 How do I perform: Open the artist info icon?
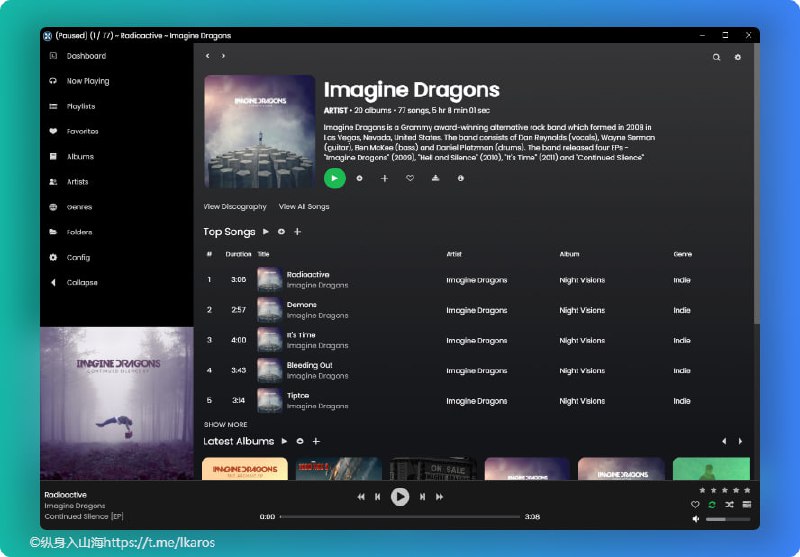(x=461, y=178)
